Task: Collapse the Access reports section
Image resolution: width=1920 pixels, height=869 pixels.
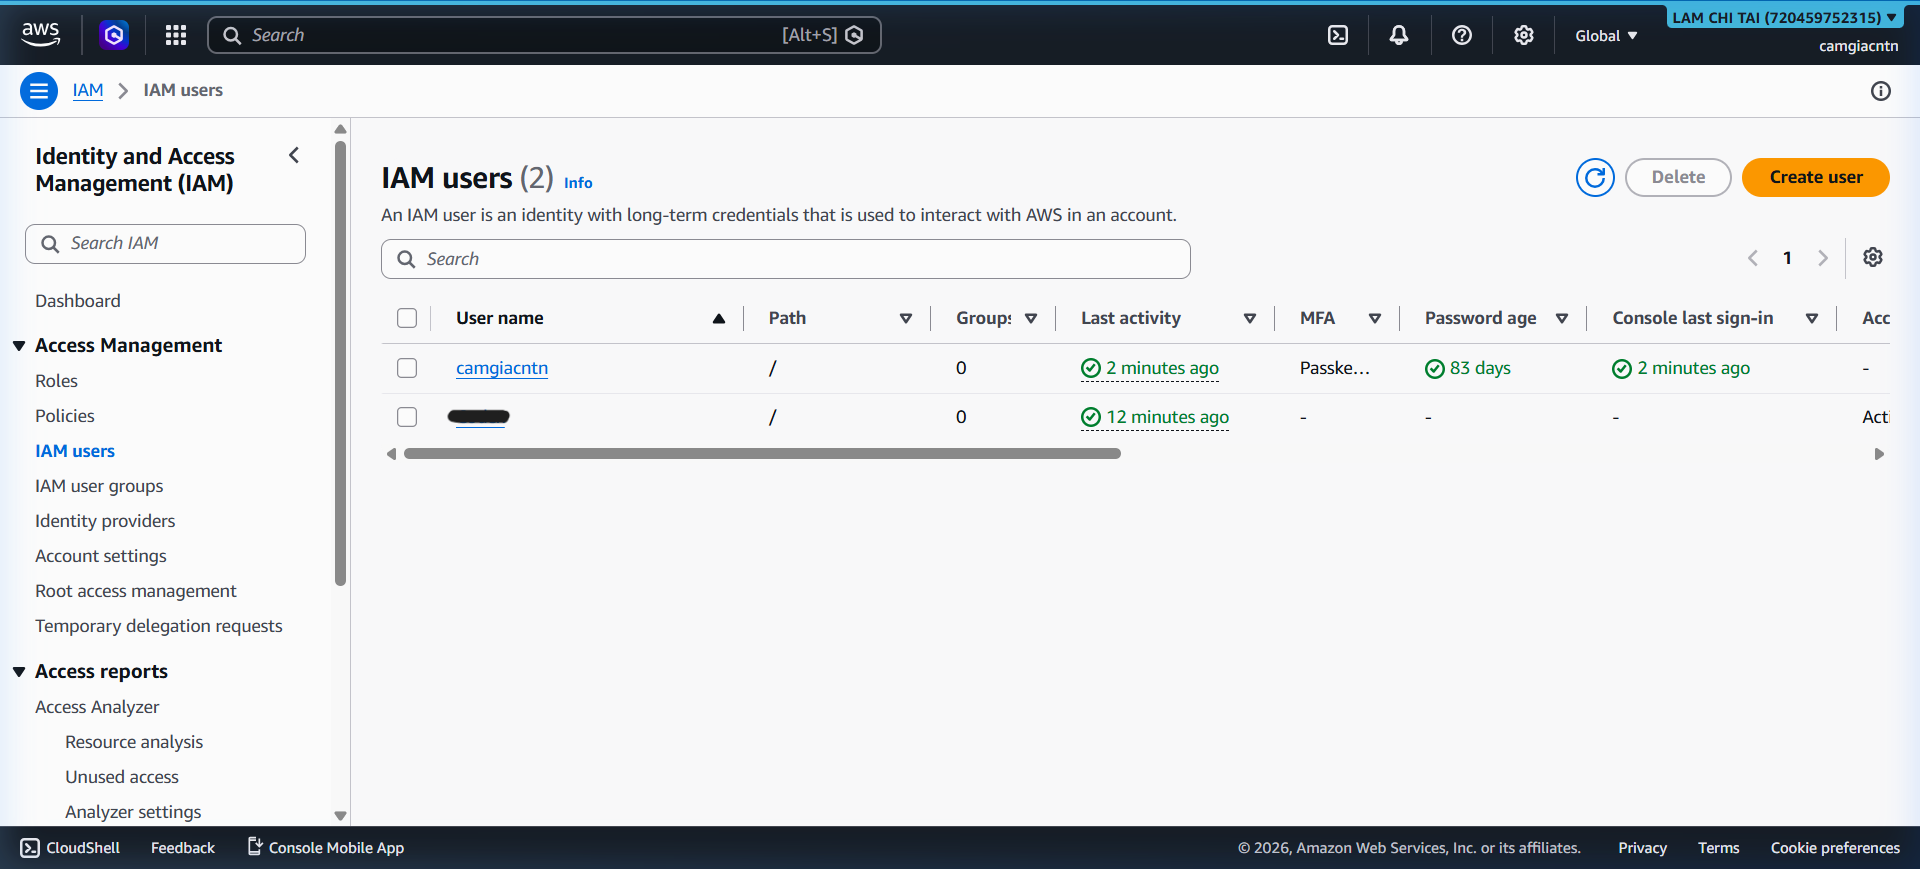Action: pyautogui.click(x=19, y=672)
